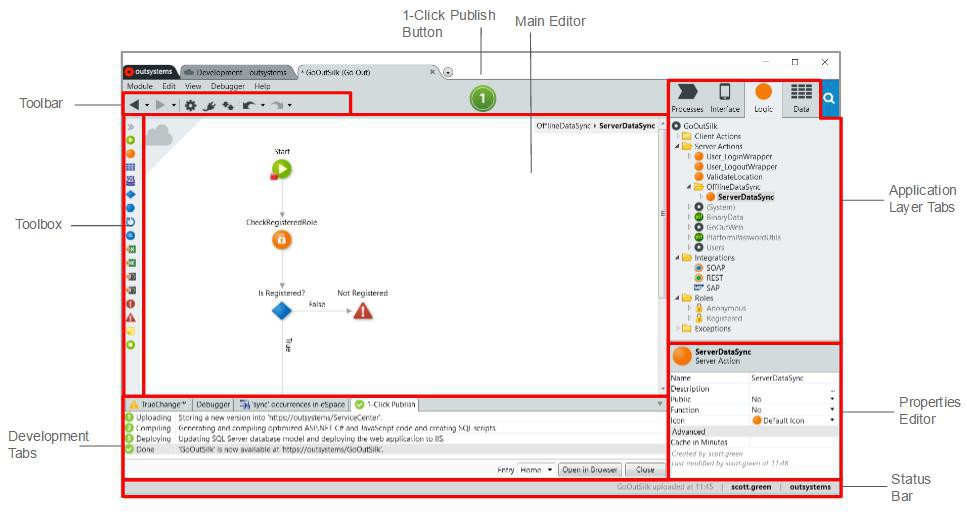Select the yellow Comment note tool
The image size is (967, 512).
[131, 331]
